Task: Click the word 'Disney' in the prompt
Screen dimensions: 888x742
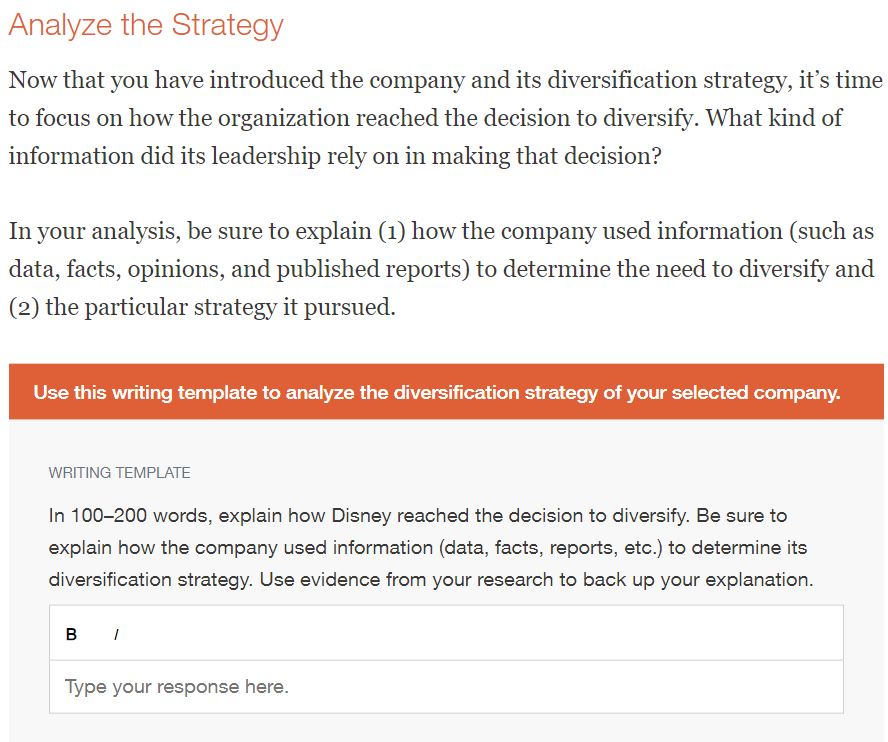Action: tap(362, 516)
